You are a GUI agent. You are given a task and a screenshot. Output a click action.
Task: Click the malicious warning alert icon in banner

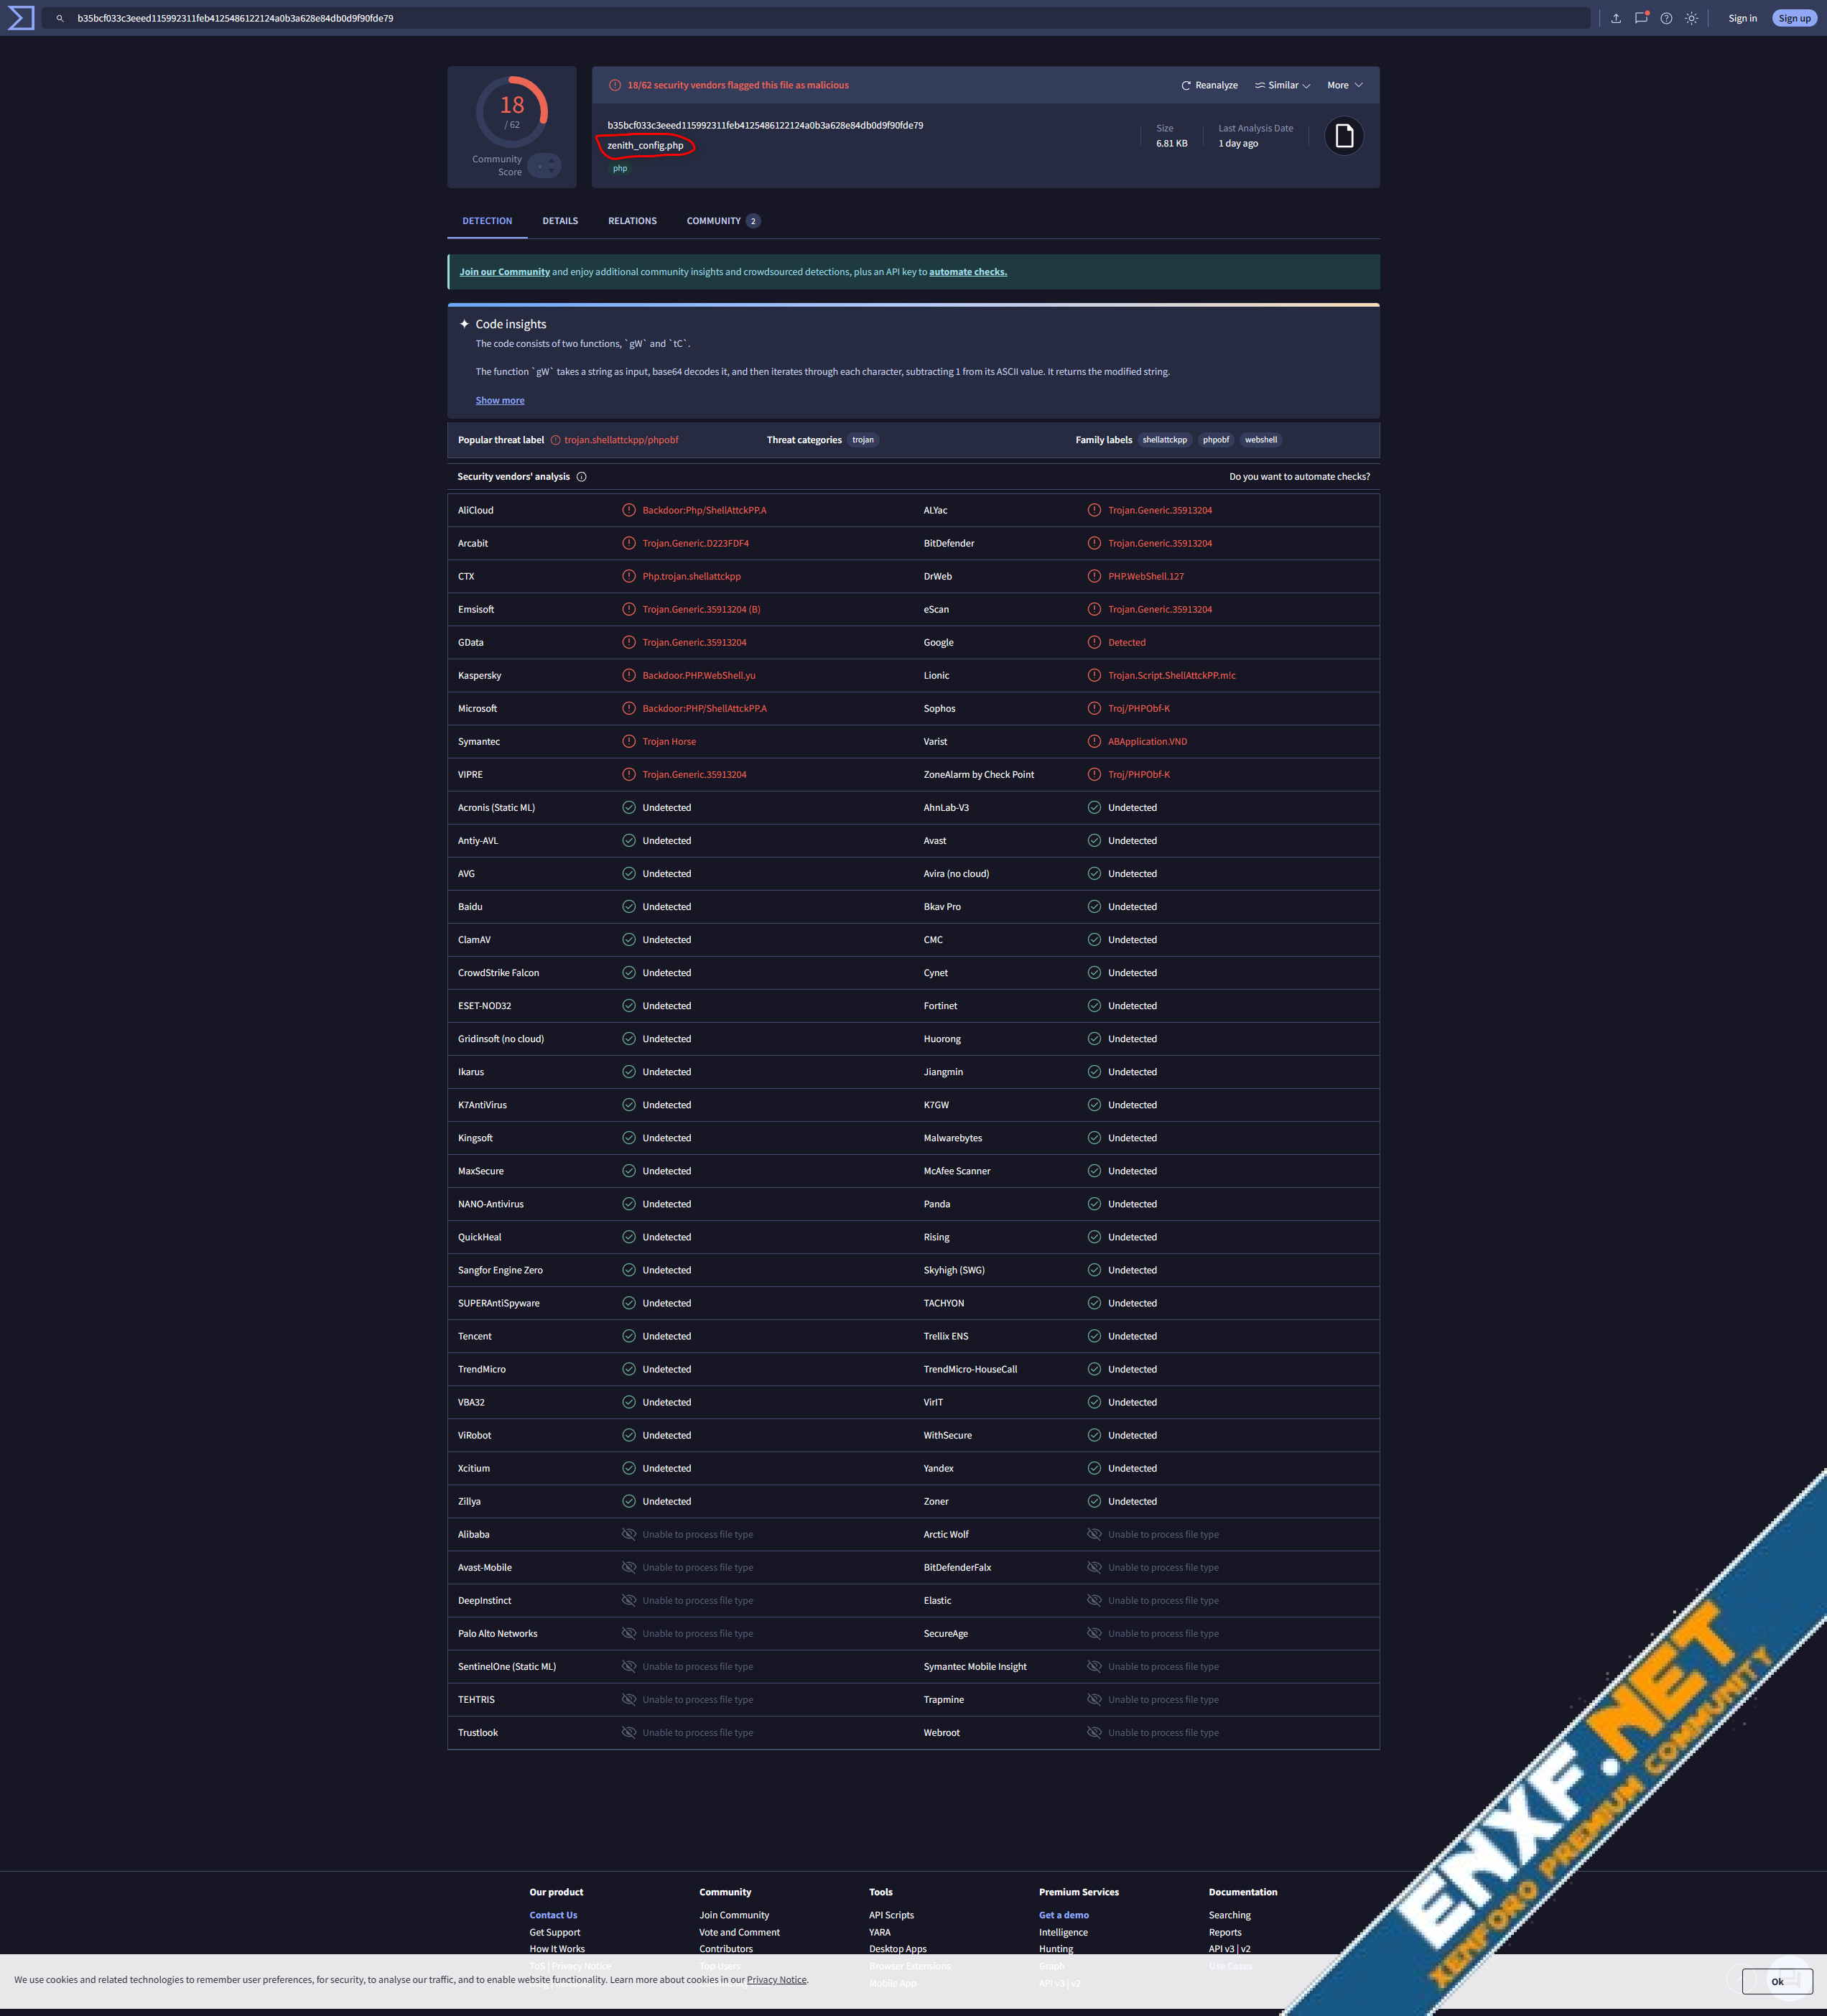615,85
